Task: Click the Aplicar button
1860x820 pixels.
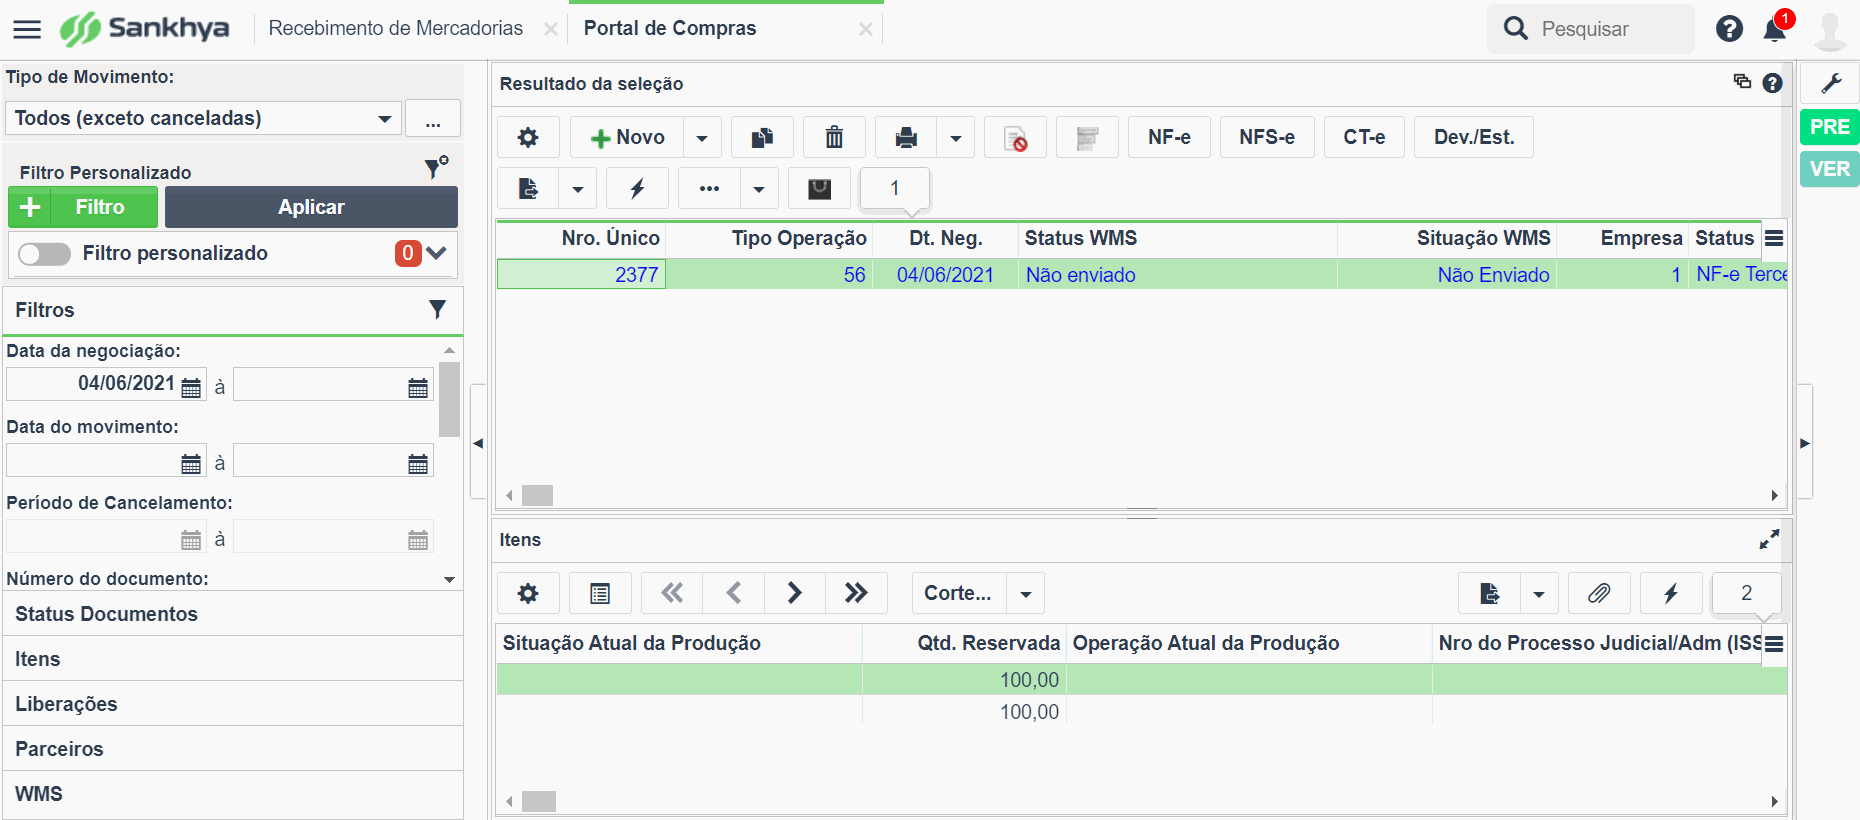Action: click(x=311, y=207)
